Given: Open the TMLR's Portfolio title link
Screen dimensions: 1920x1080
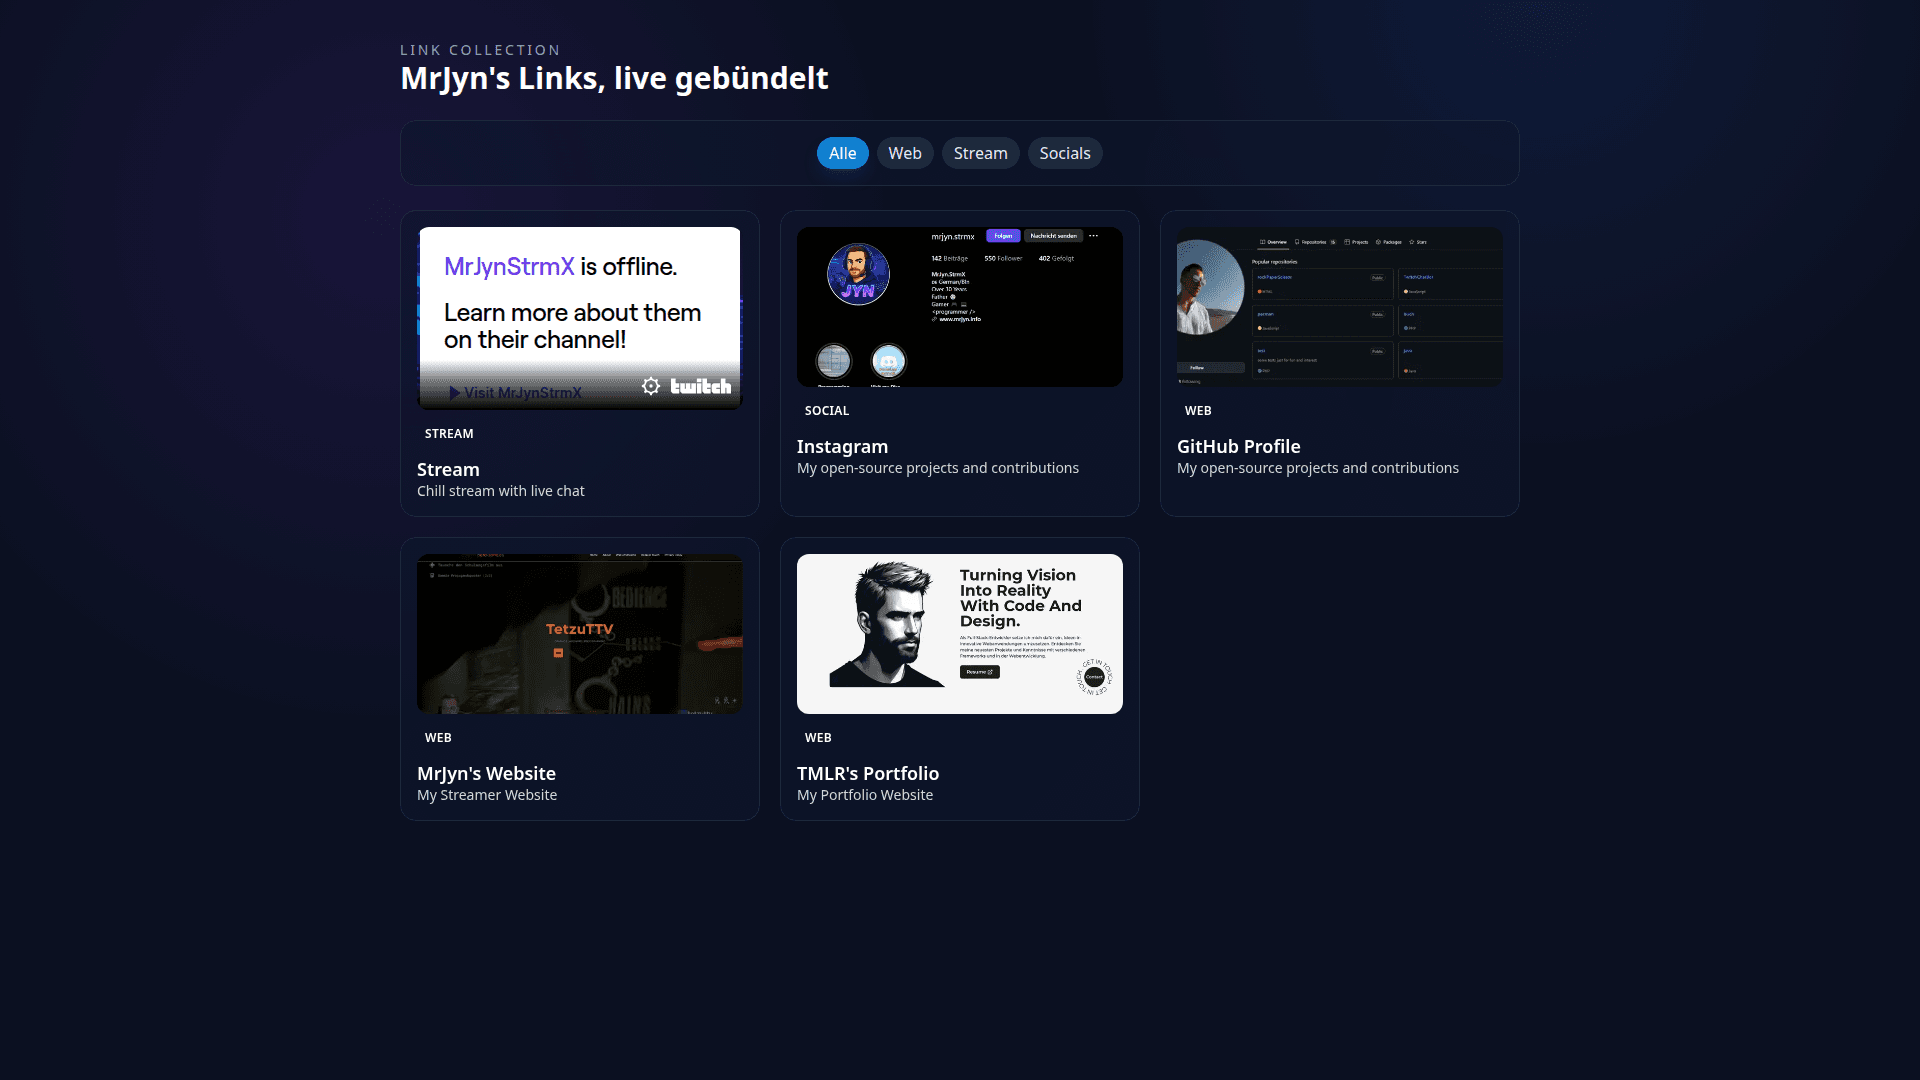Looking at the screenshot, I should (x=867, y=774).
